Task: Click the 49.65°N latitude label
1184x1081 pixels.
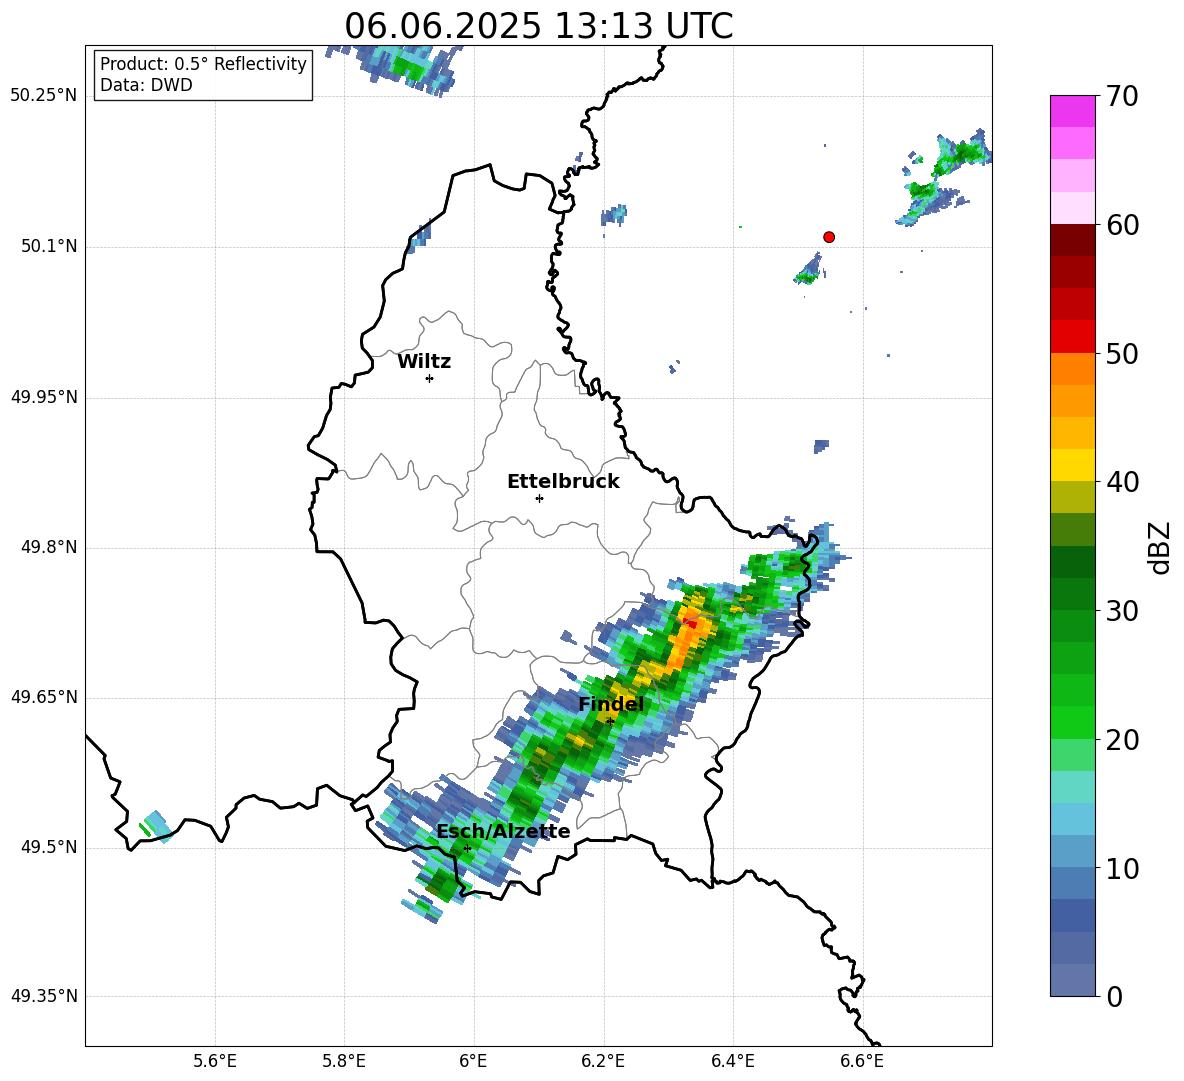Action: click(44, 697)
